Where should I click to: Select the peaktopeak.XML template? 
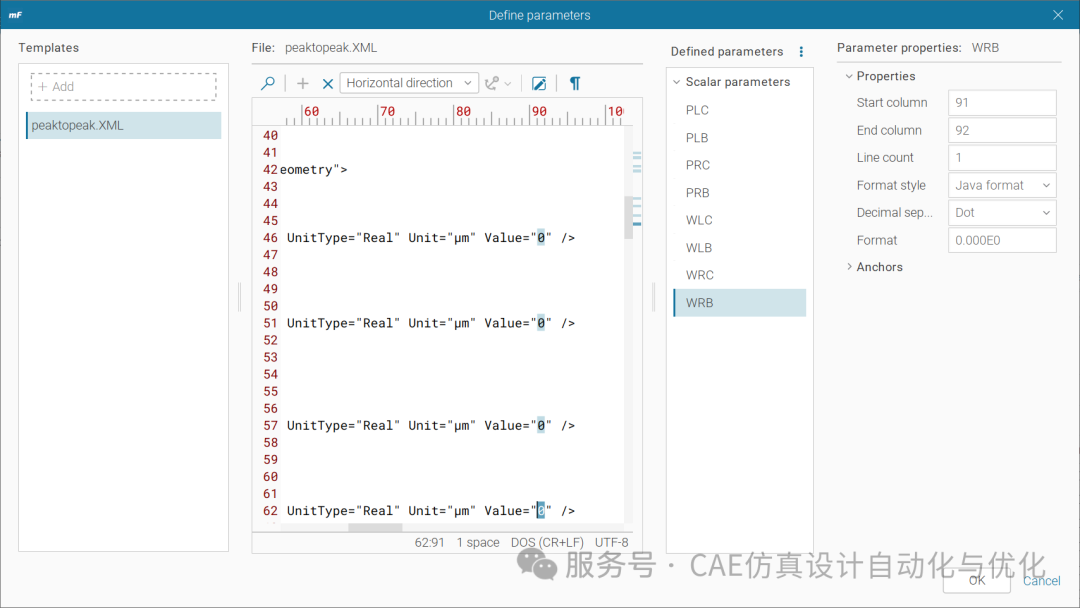click(x=124, y=125)
